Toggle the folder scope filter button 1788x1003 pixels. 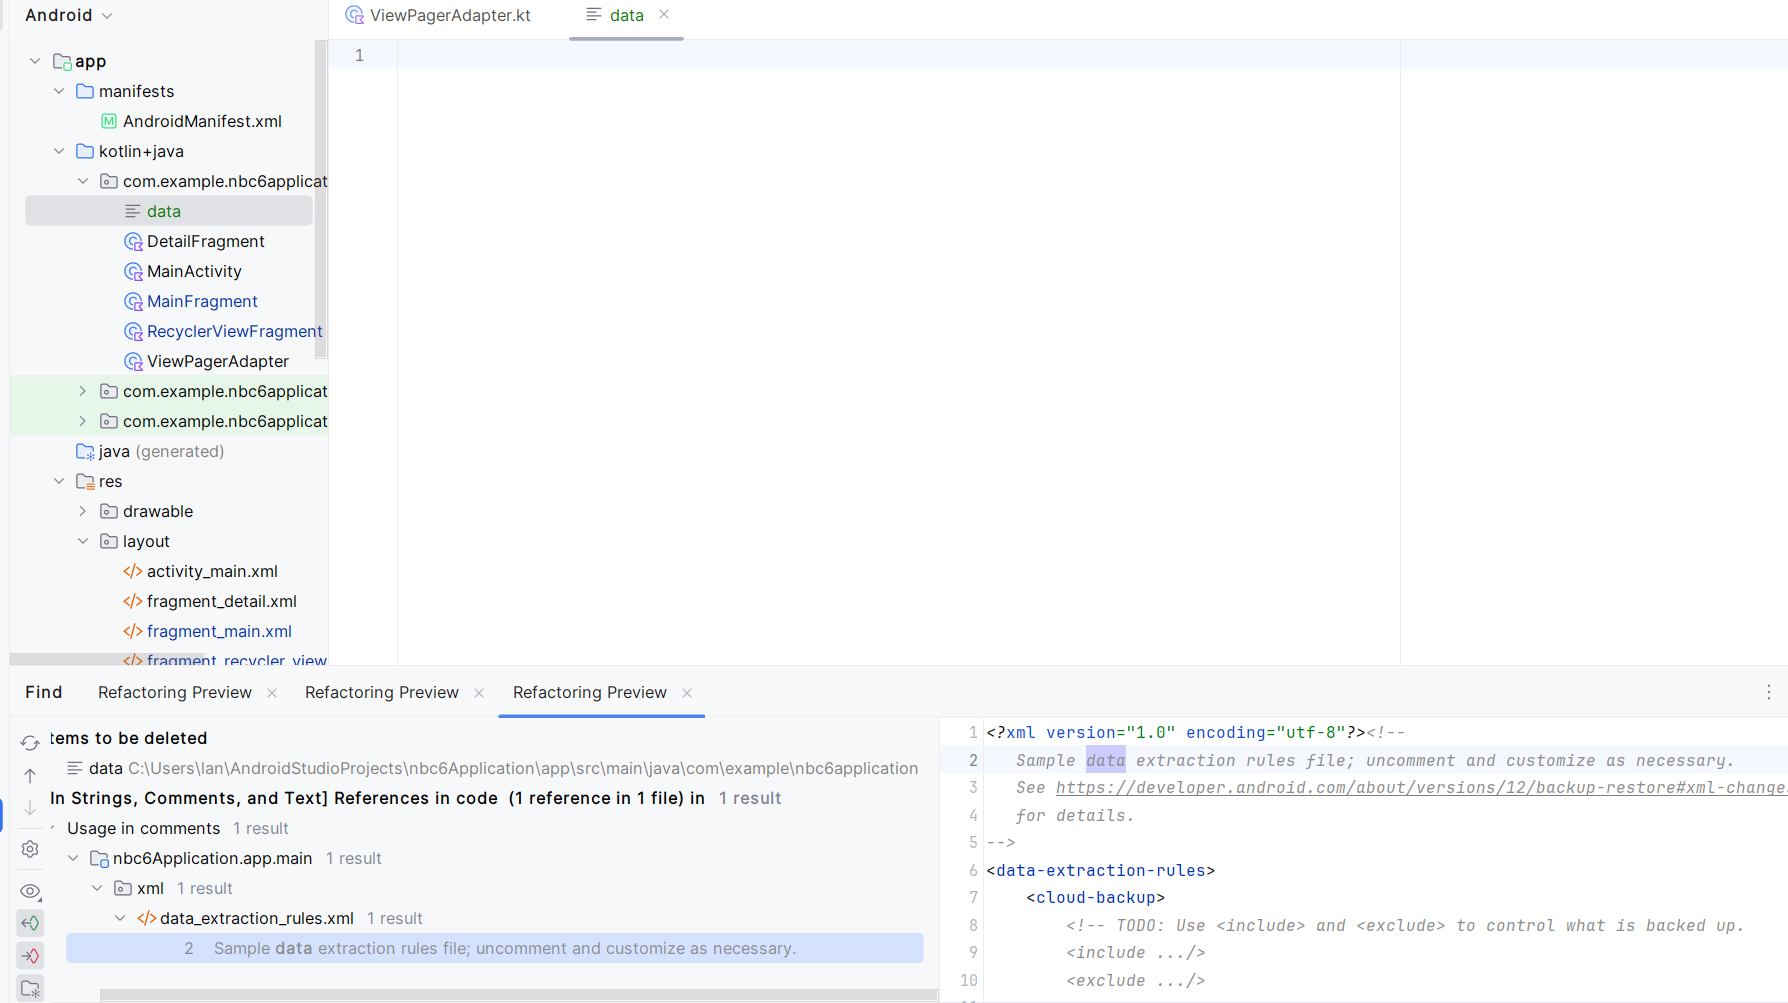click(x=30, y=989)
